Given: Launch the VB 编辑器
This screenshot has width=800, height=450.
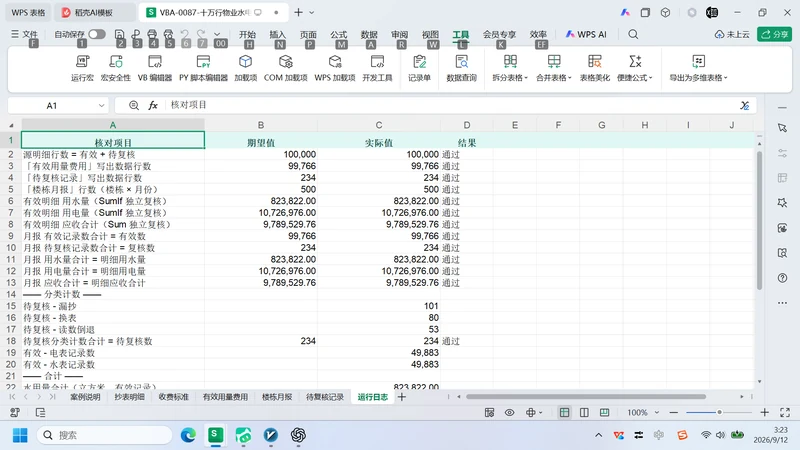Looking at the screenshot, I should [x=155, y=68].
